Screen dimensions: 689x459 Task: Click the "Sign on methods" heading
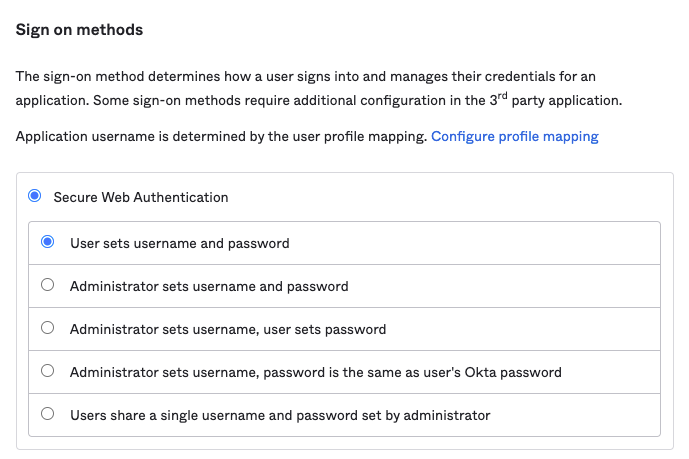79,30
